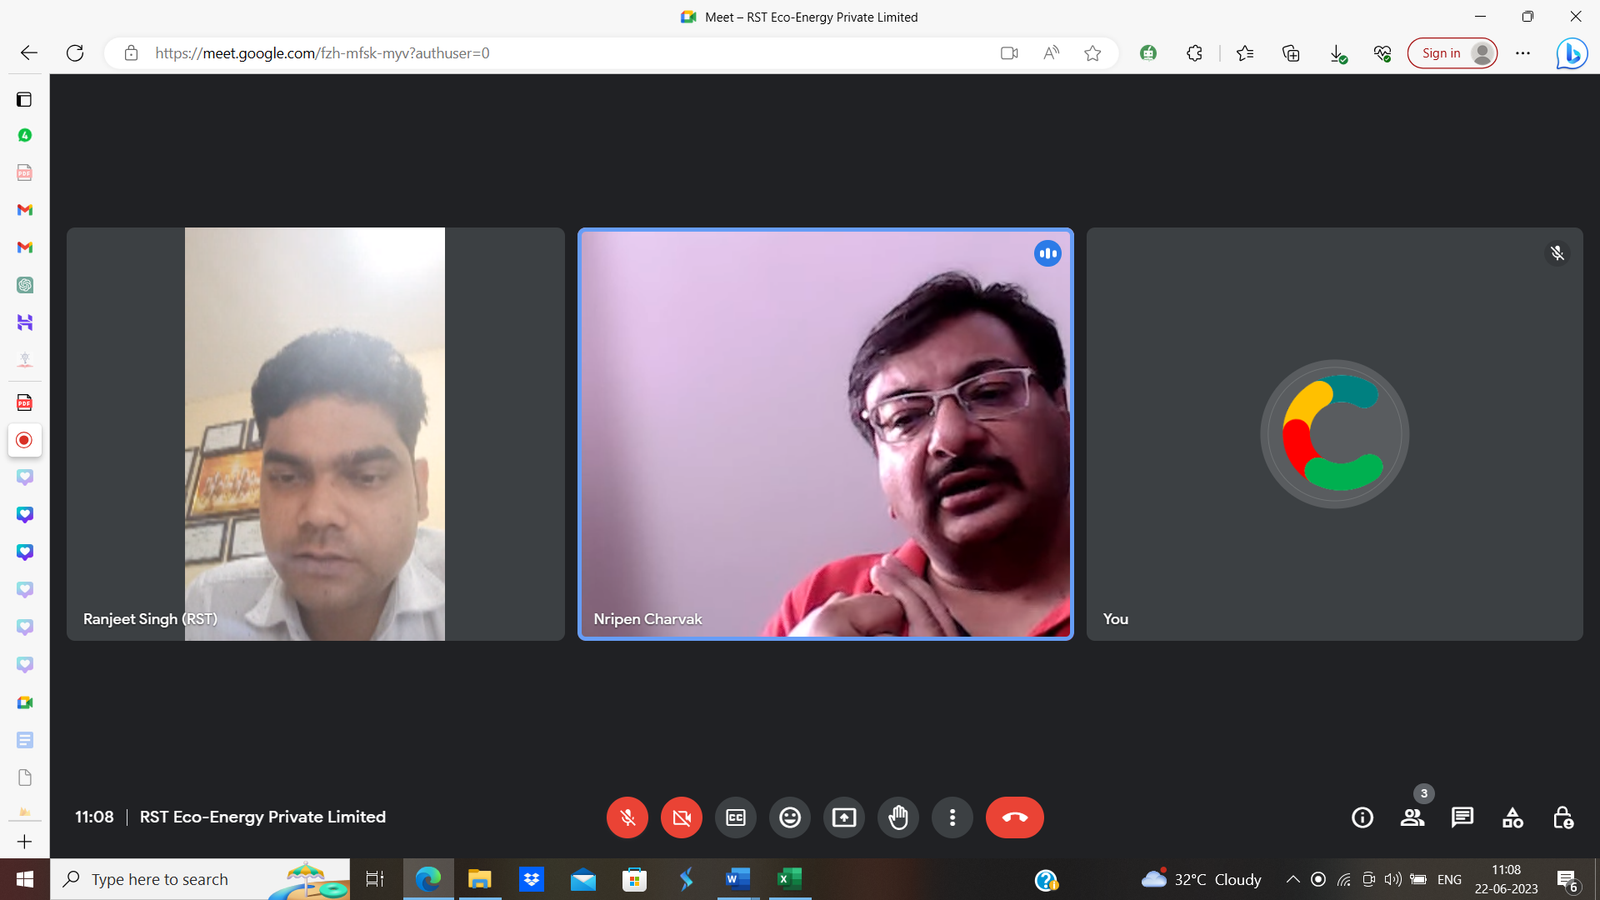Open the ENG language indicator
The width and height of the screenshot is (1600, 900).
pos(1449,879)
